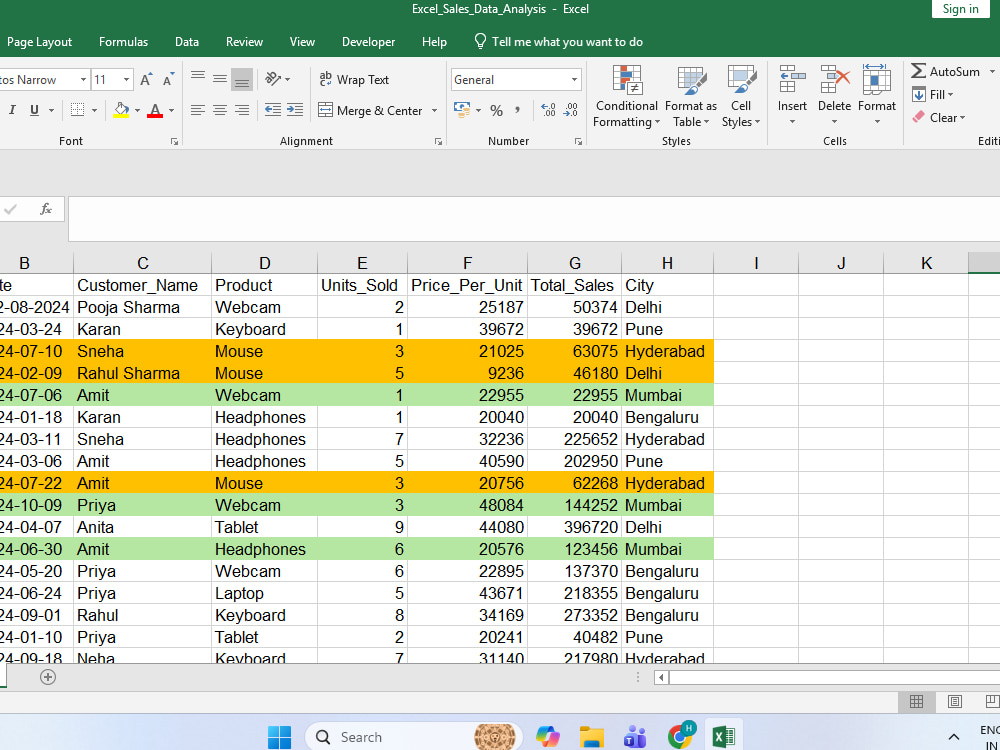Click the Sign in button
Screen dimensions: 1000x750
click(x=960, y=9)
